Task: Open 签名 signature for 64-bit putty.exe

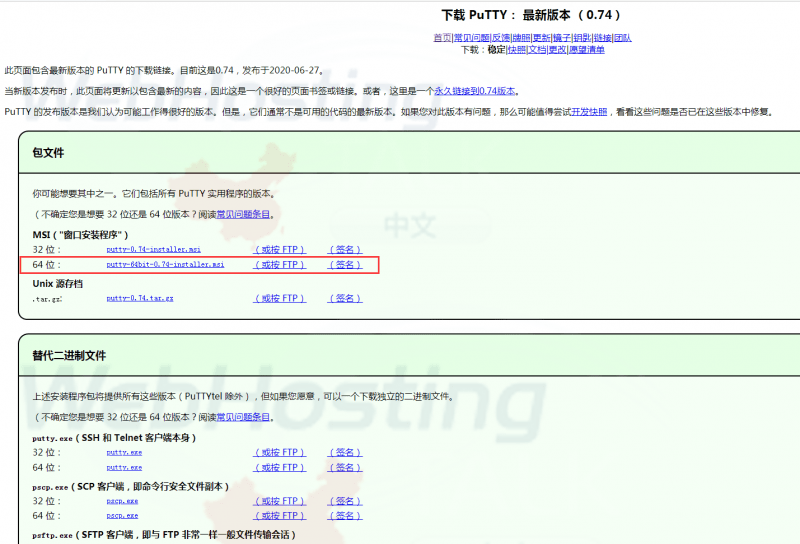Action: [345, 467]
